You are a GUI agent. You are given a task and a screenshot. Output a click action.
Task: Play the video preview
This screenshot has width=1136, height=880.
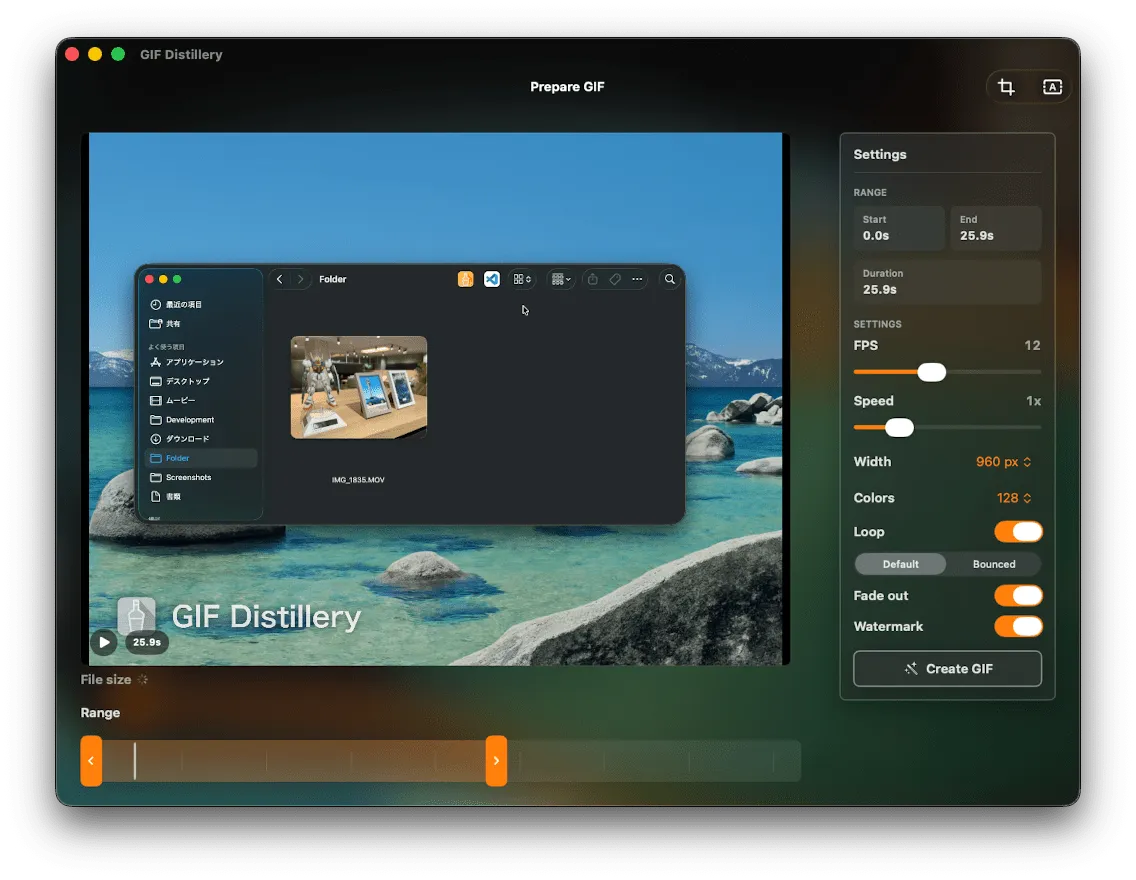104,642
